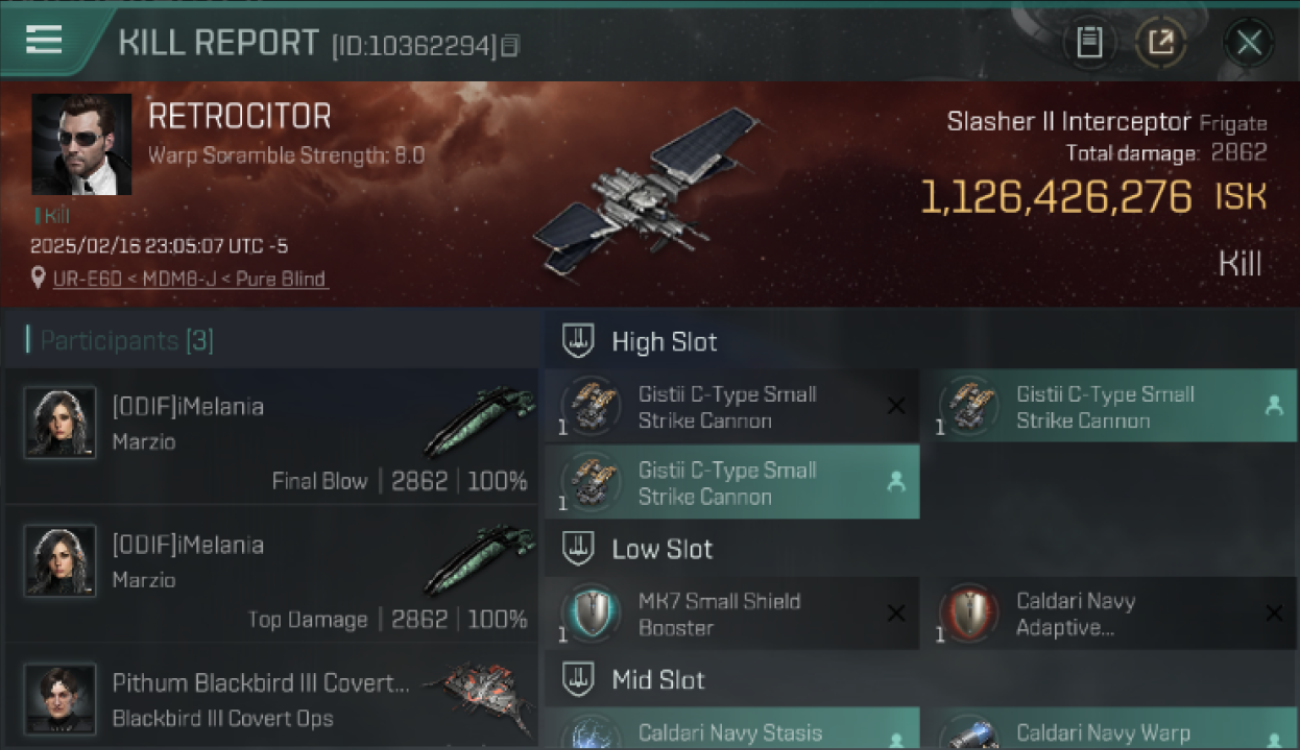
Task: Click RETROCITOR's pilot portrait
Action: pos(81,144)
